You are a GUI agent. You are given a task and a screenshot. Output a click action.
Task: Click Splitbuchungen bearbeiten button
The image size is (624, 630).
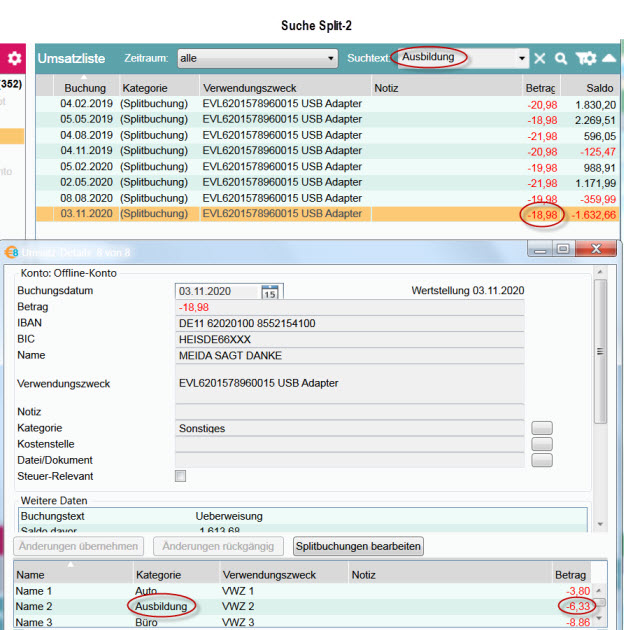coord(358,546)
